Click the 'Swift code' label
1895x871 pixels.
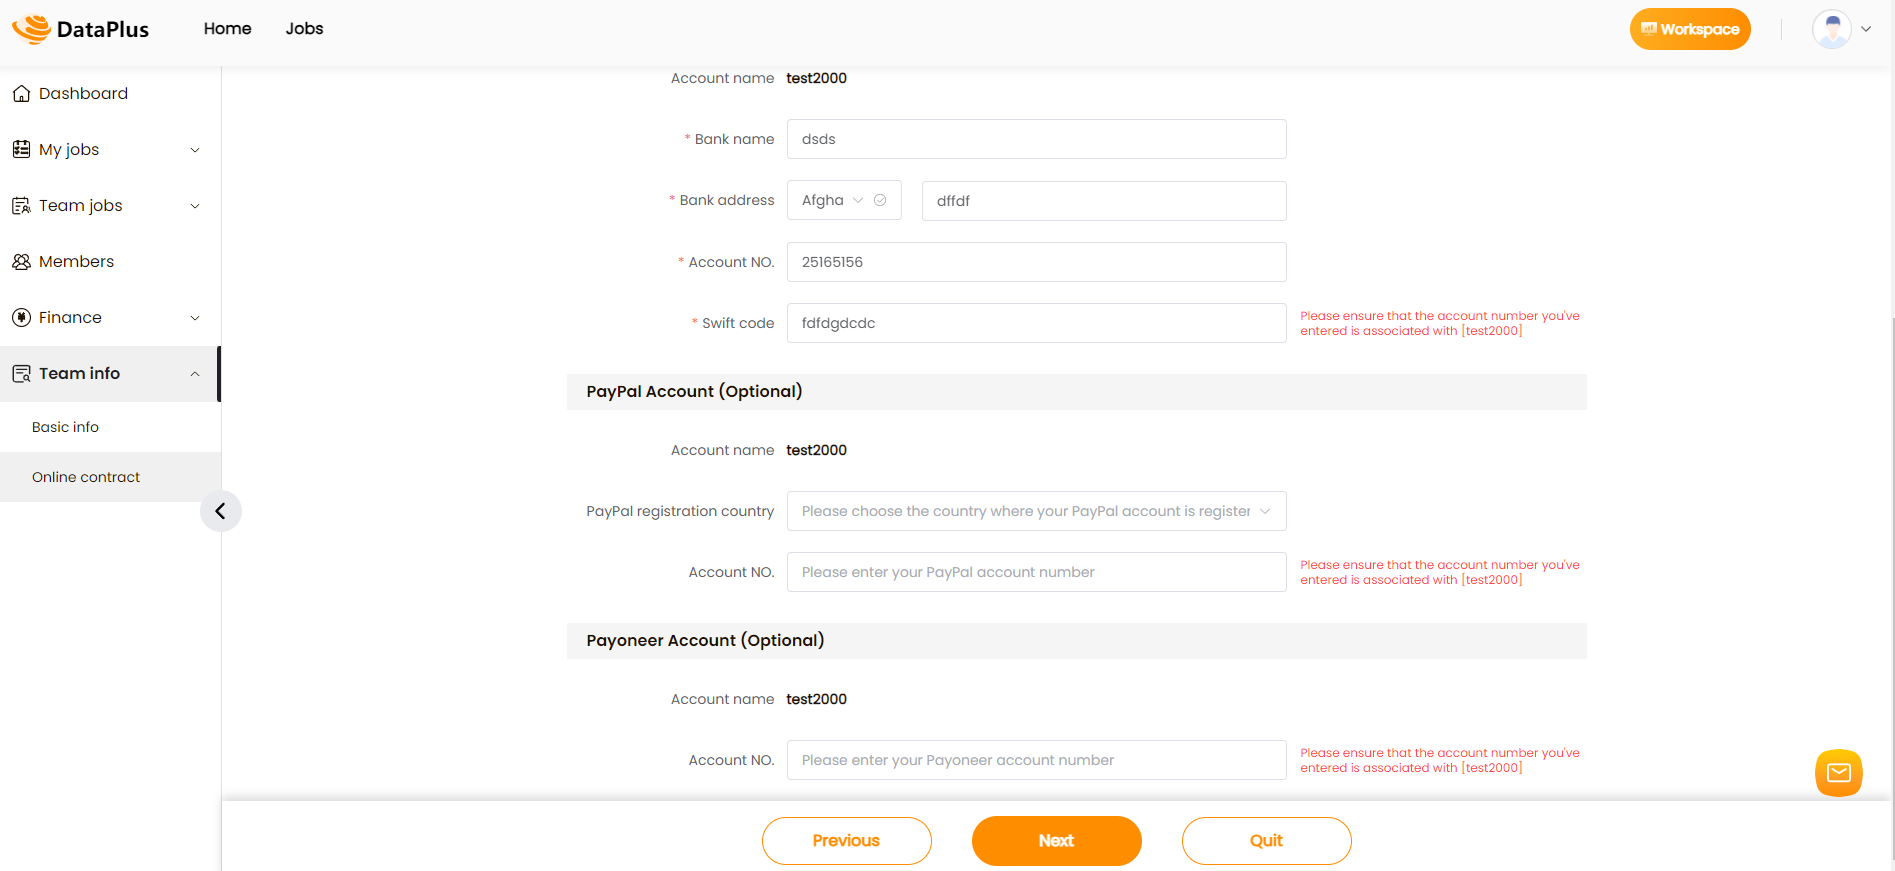click(x=738, y=323)
